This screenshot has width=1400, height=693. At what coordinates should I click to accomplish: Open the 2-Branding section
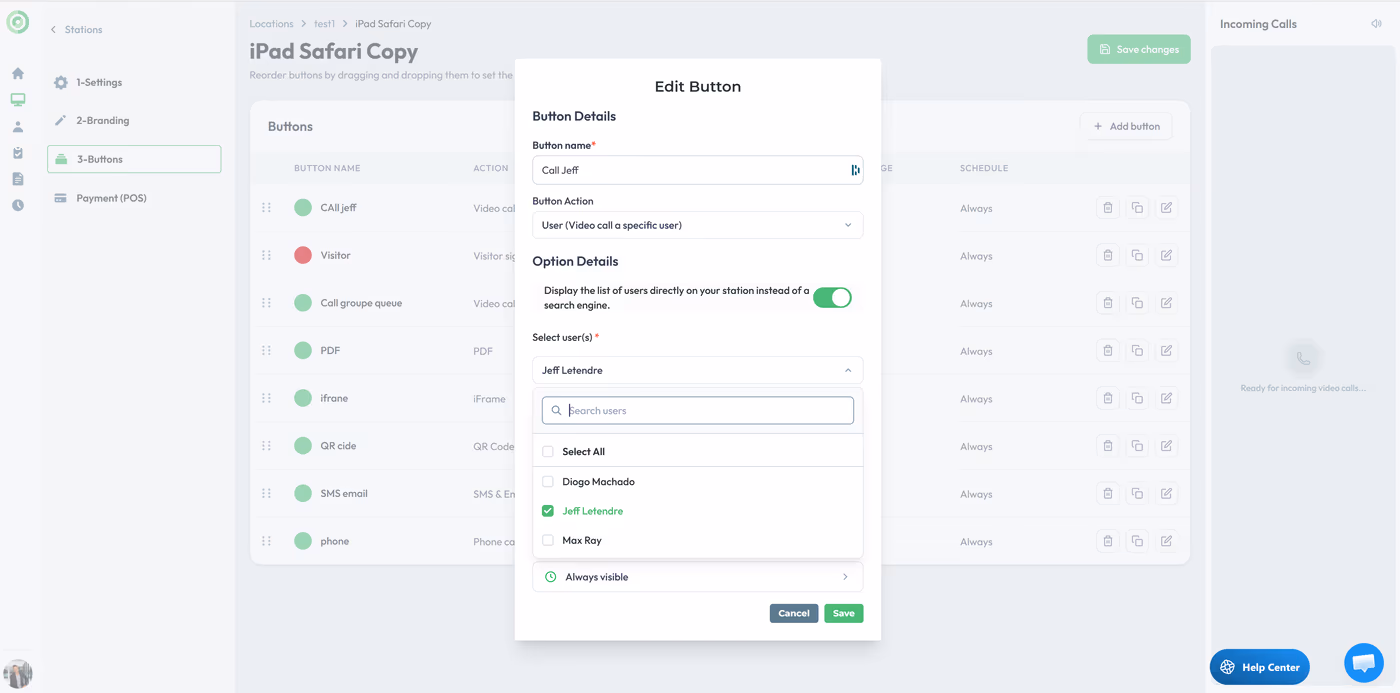pyautogui.click(x=134, y=120)
